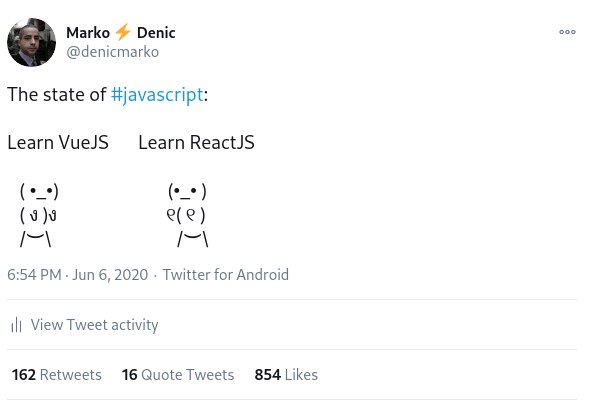Screen dimensions: 592x402
Task: Click the 'Learn VueJS' text
Action: point(58,143)
